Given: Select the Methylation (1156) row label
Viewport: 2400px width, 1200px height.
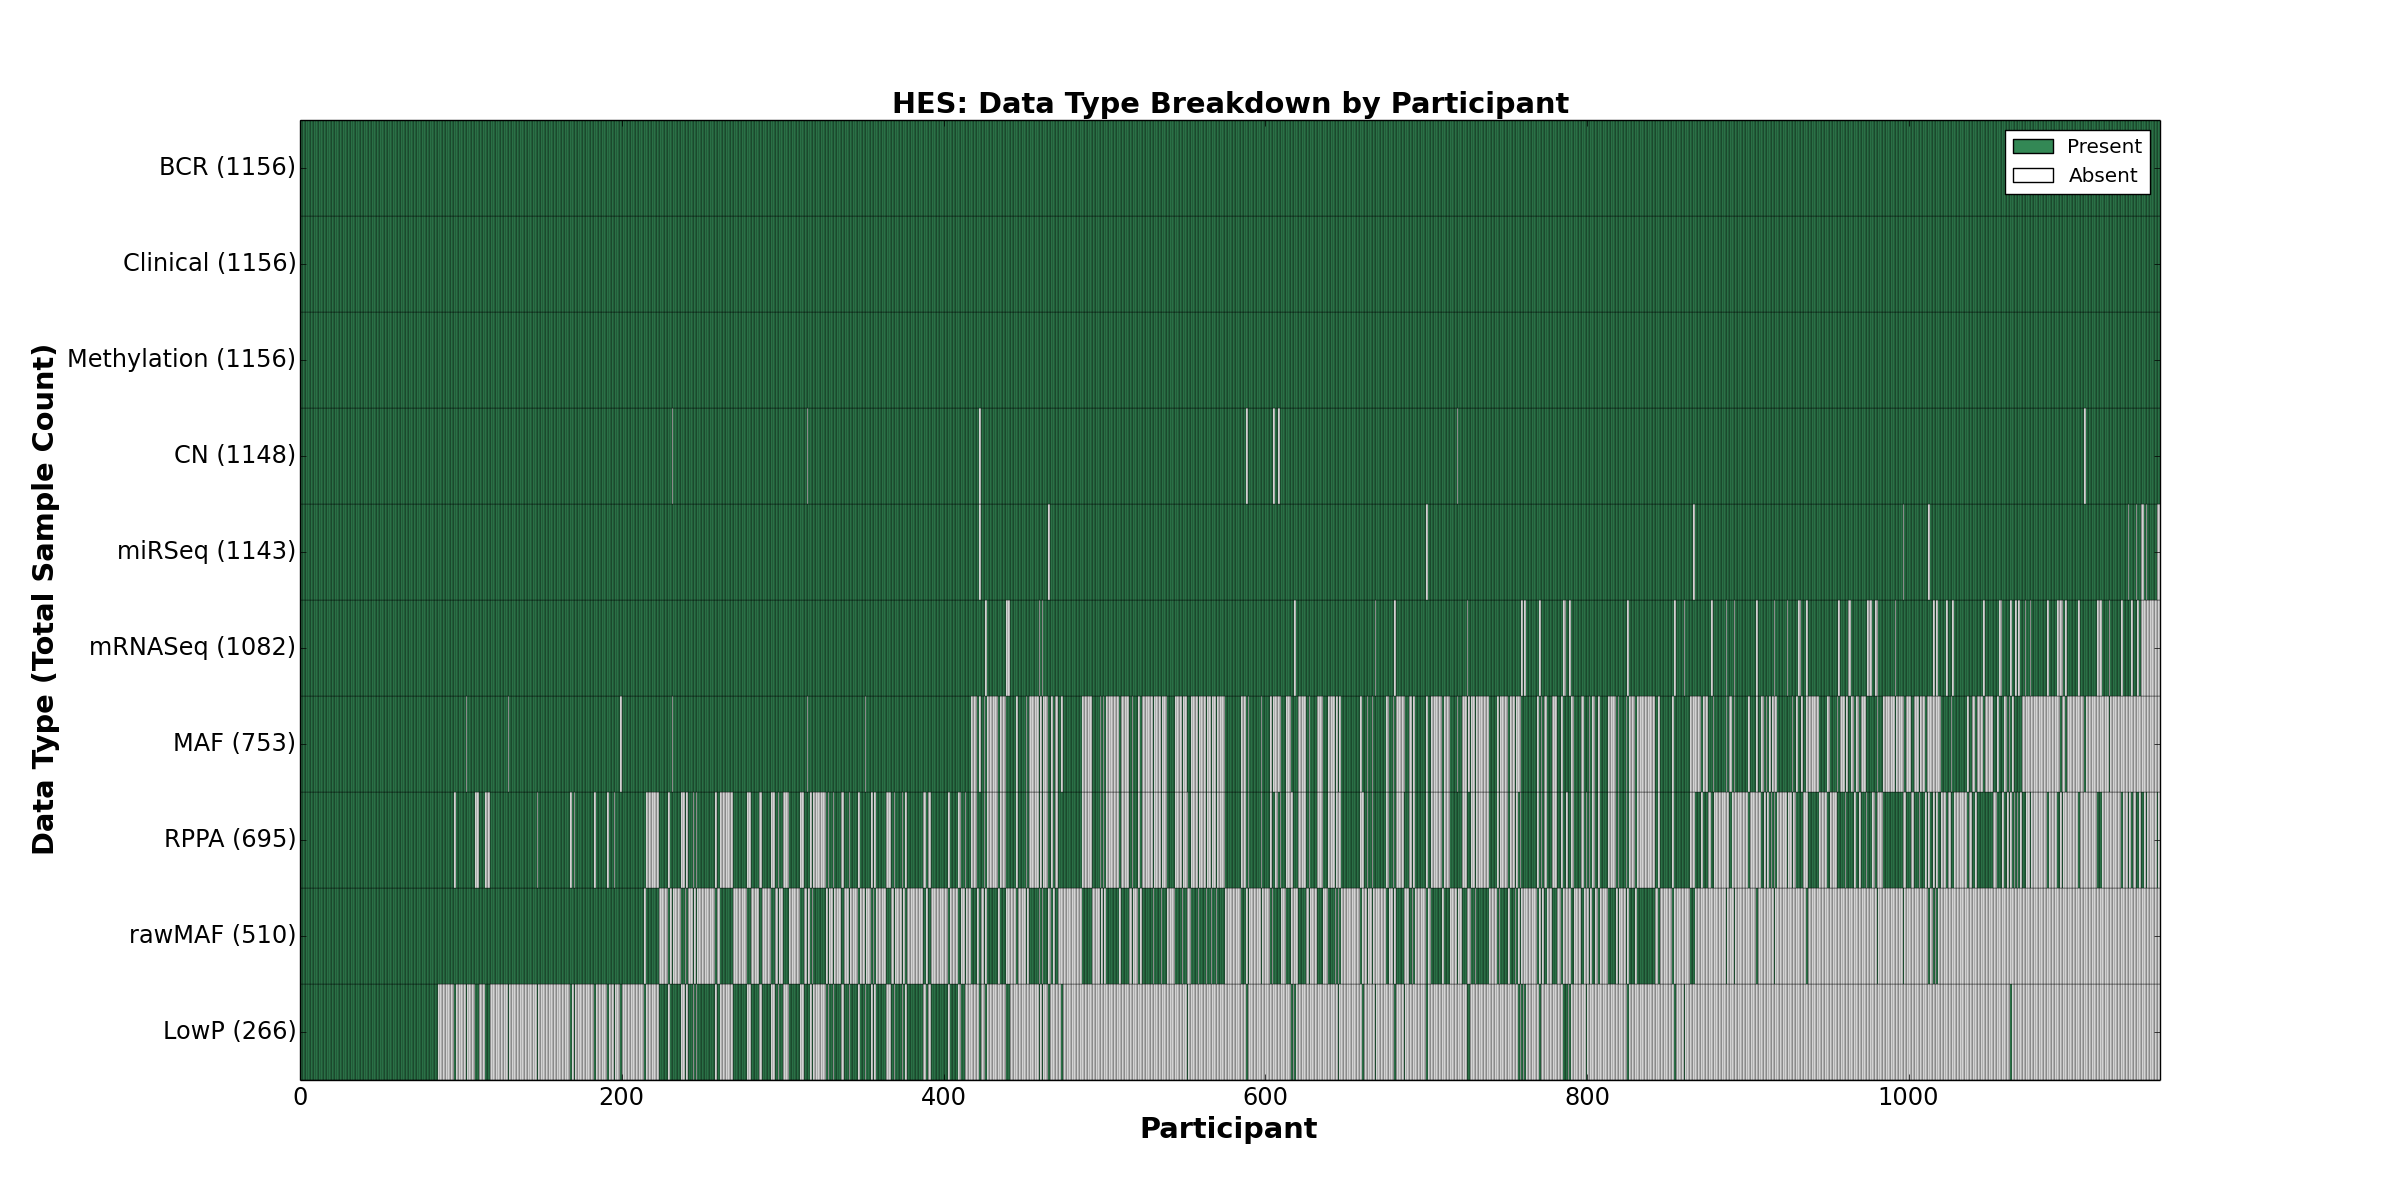Looking at the screenshot, I should click(181, 359).
